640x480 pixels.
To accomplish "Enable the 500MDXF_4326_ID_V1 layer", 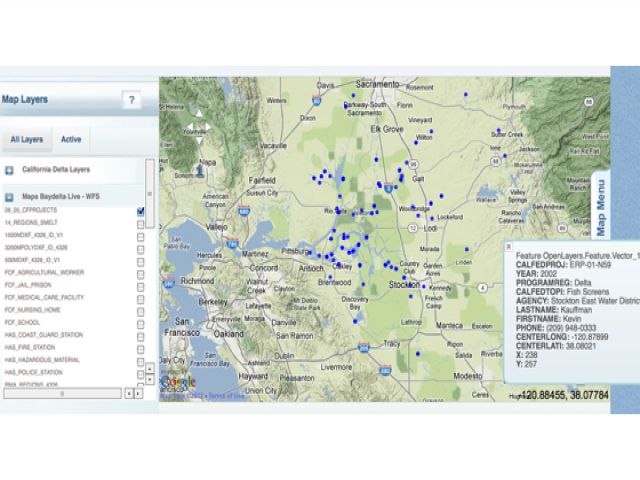I will 140,262.
